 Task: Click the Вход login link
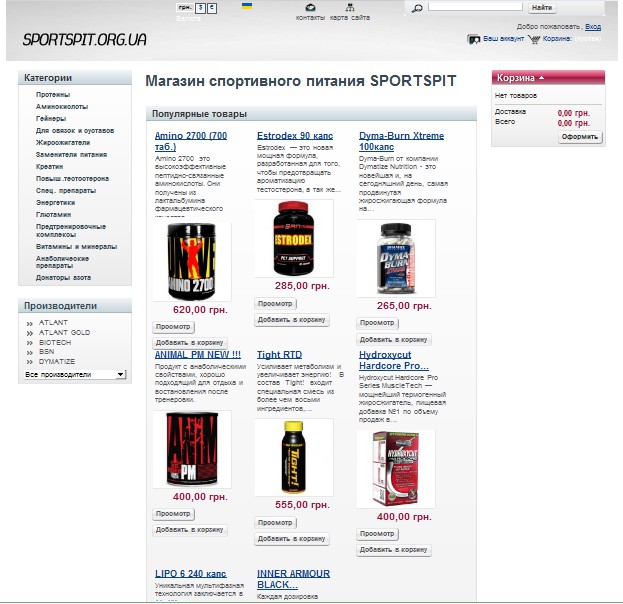point(593,27)
